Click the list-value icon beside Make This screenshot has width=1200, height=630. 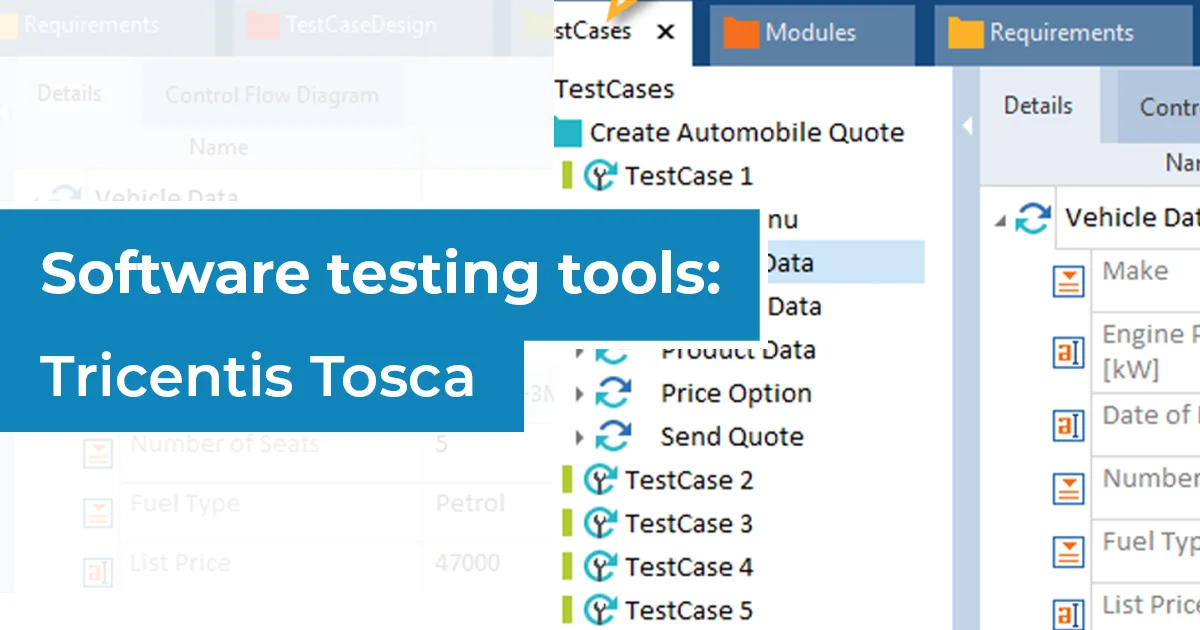click(x=1069, y=281)
